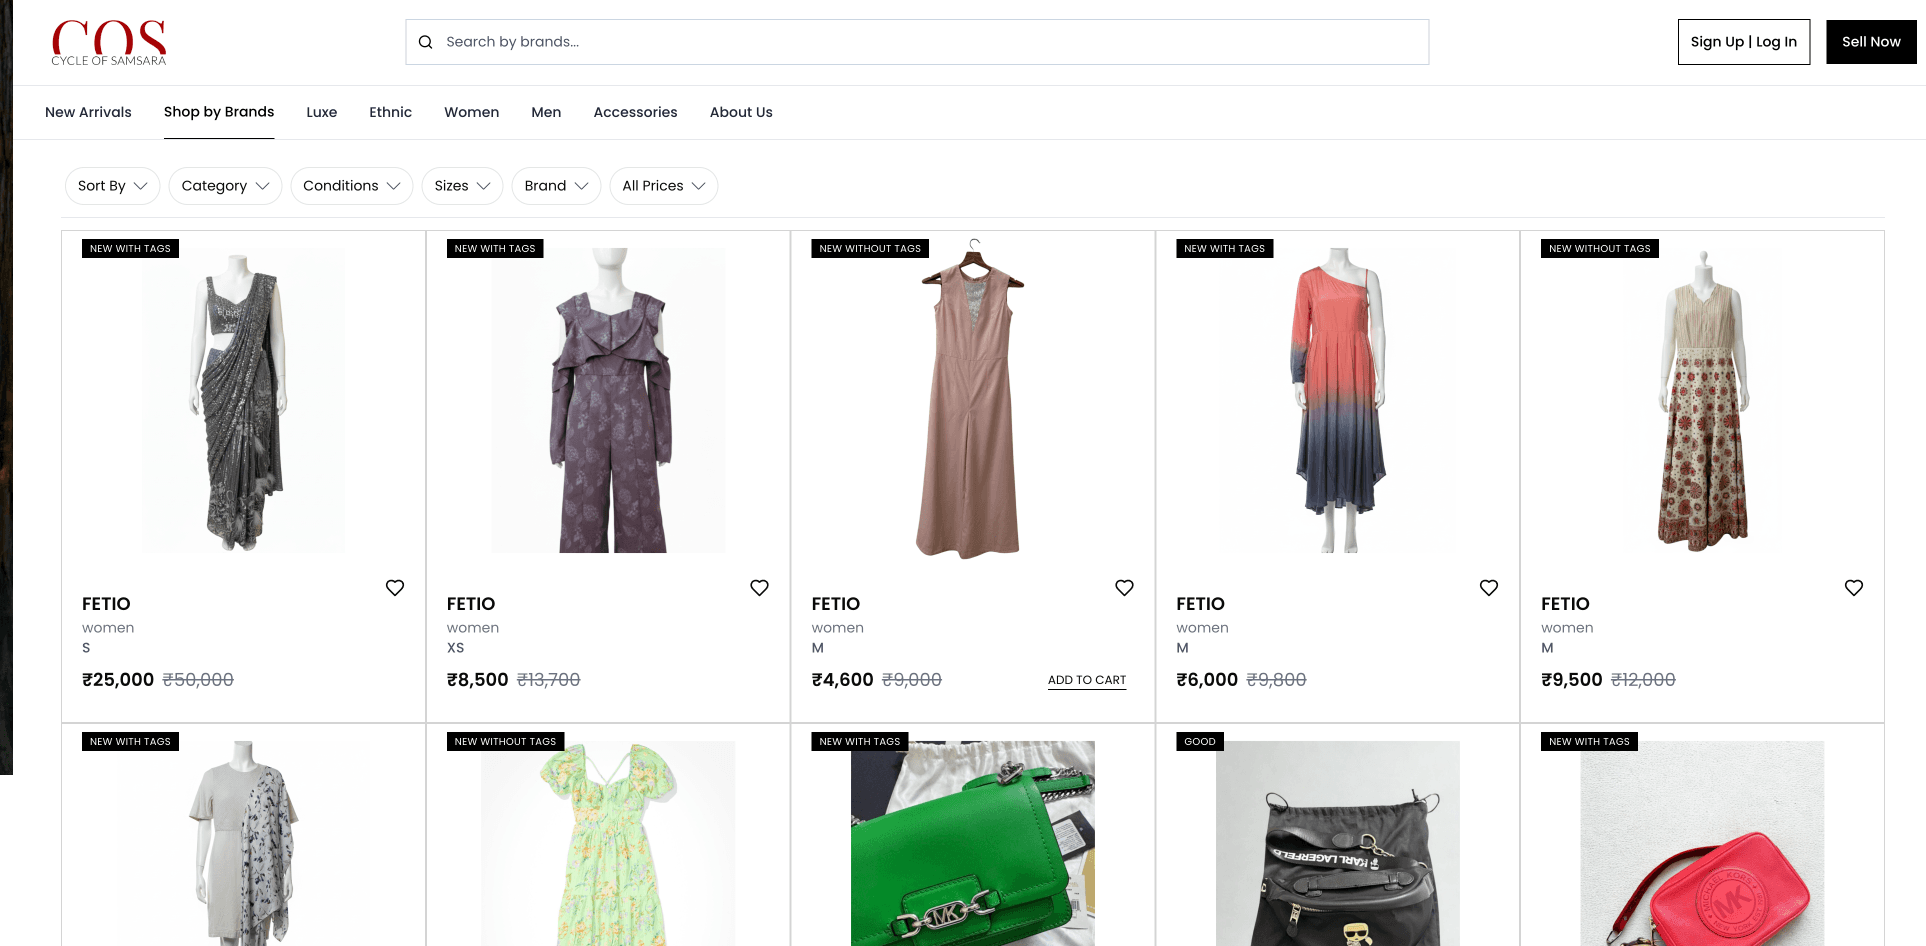Click the Cycle of Samsara logo

click(x=109, y=43)
